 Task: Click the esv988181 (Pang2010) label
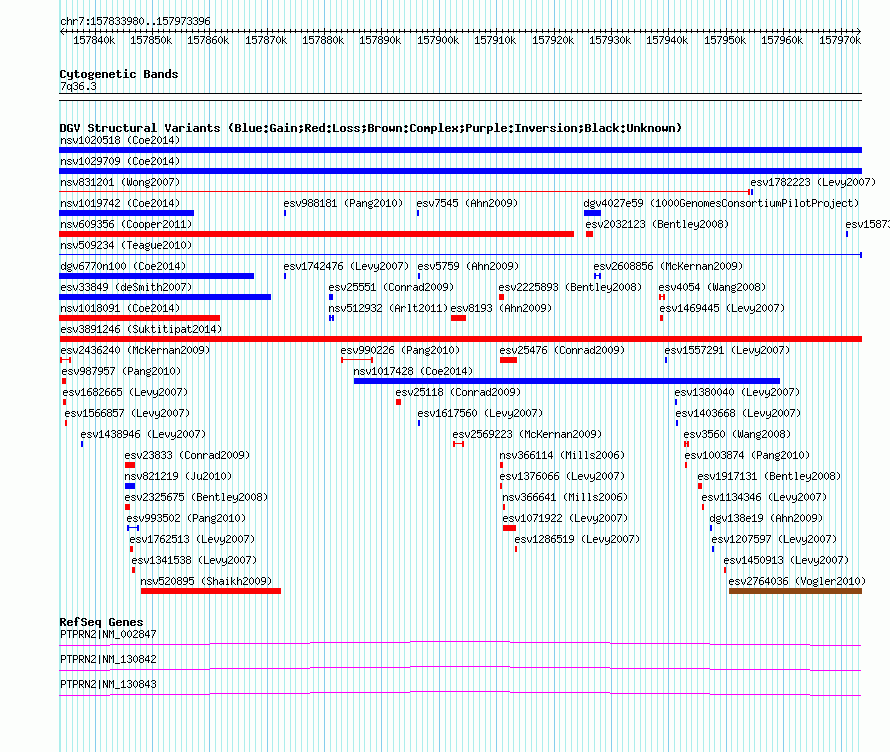coord(343,203)
